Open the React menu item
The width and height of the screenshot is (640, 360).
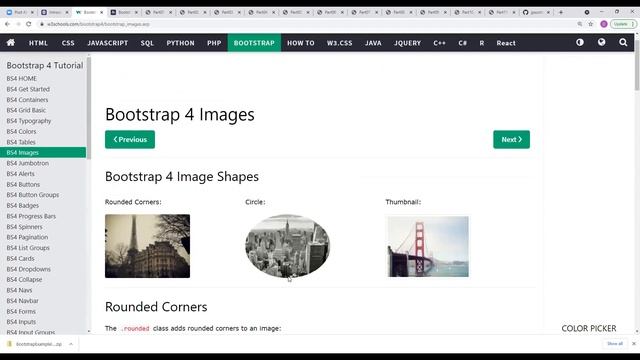506,43
